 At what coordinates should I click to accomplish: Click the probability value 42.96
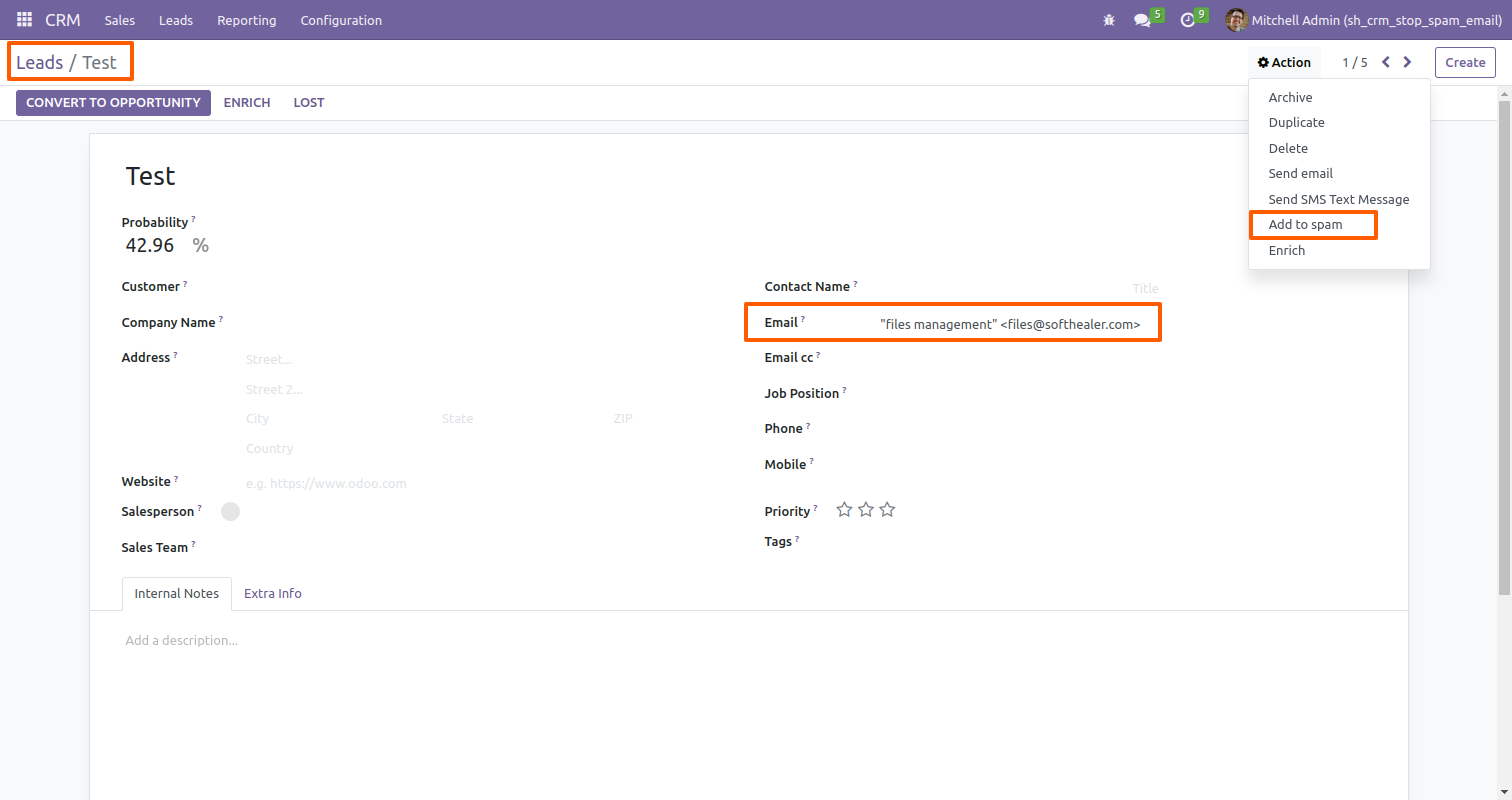click(150, 245)
